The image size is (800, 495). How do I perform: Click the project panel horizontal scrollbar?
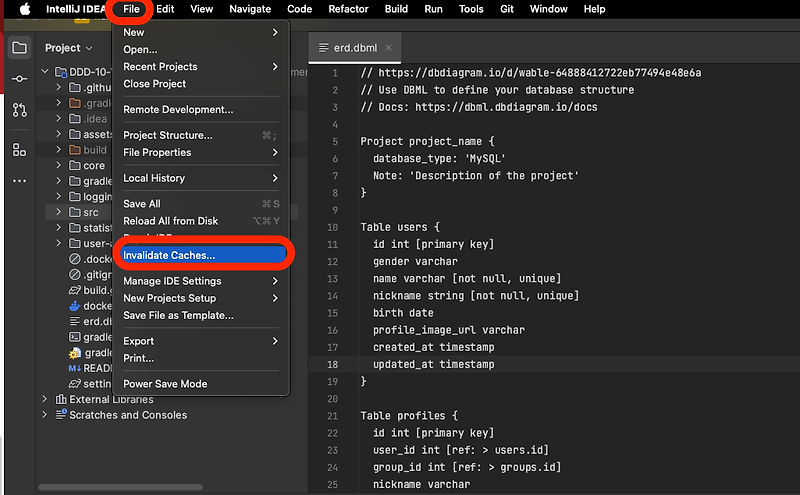[120, 487]
